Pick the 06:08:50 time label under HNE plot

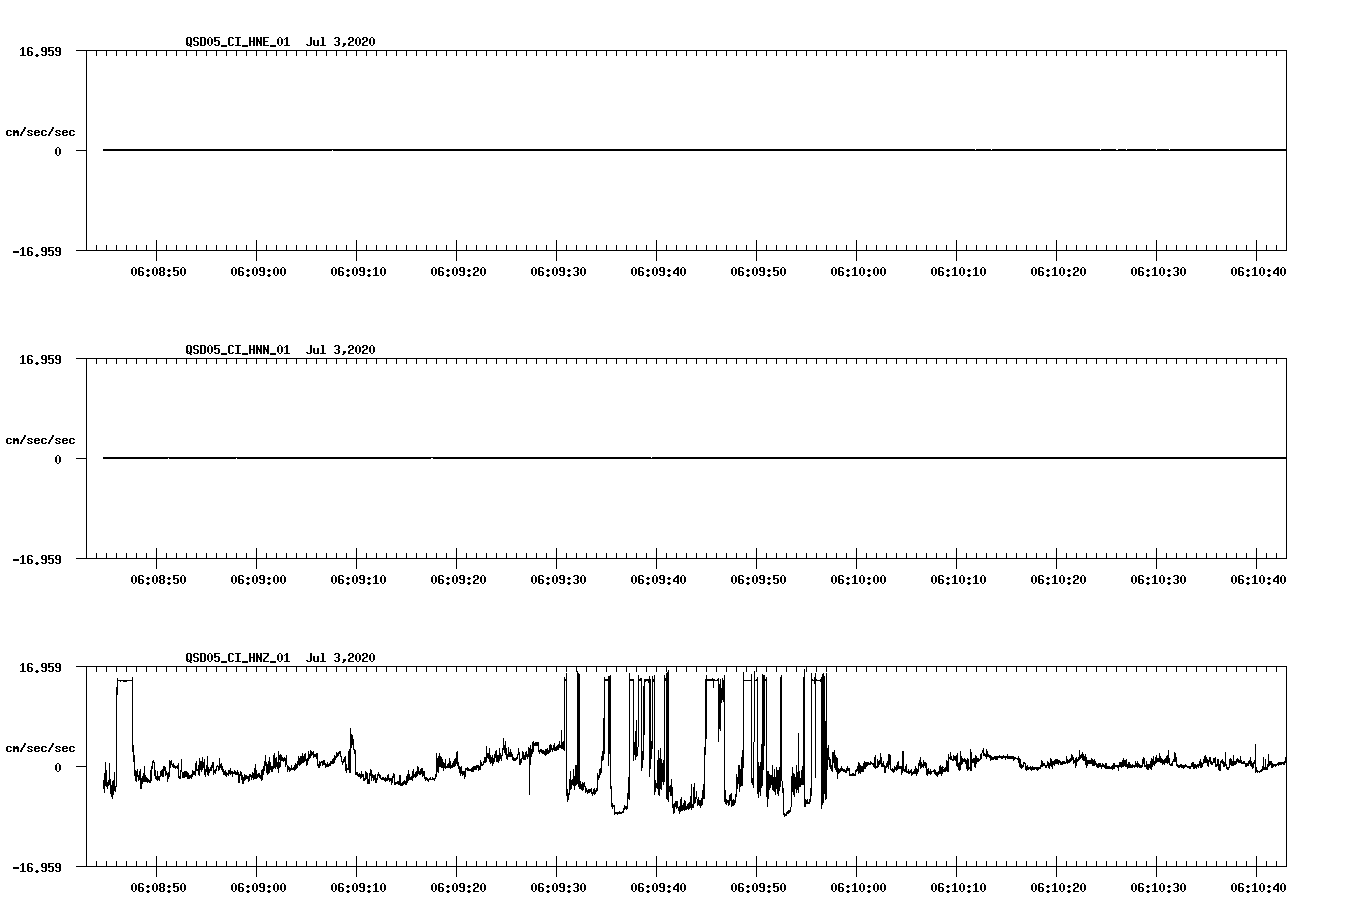(x=158, y=272)
